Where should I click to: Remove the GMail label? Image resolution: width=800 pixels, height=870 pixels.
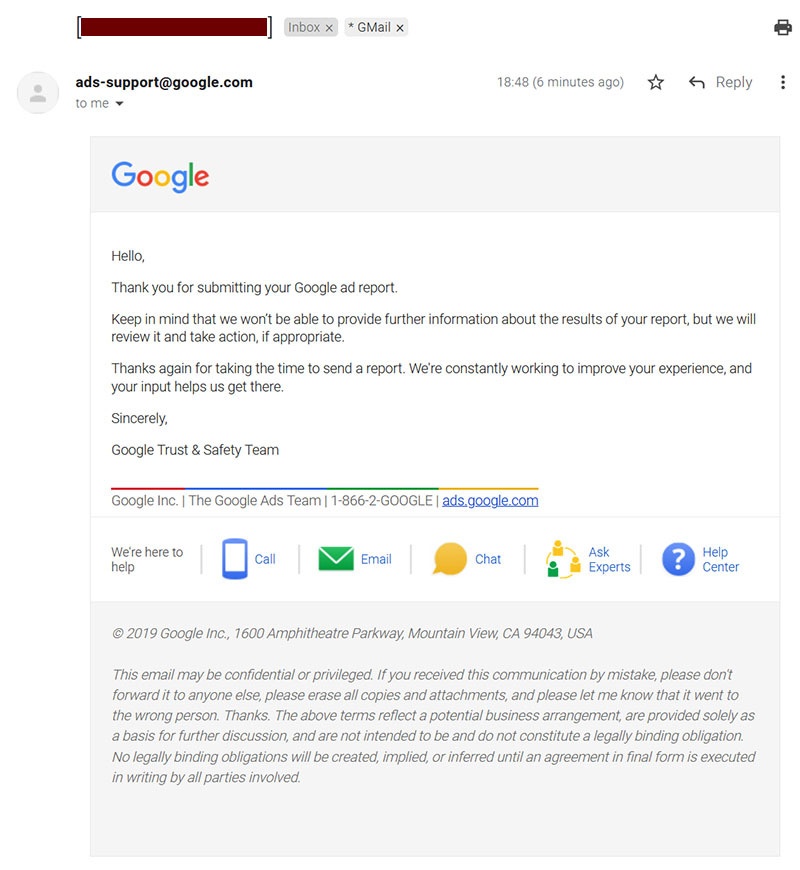pyautogui.click(x=400, y=28)
